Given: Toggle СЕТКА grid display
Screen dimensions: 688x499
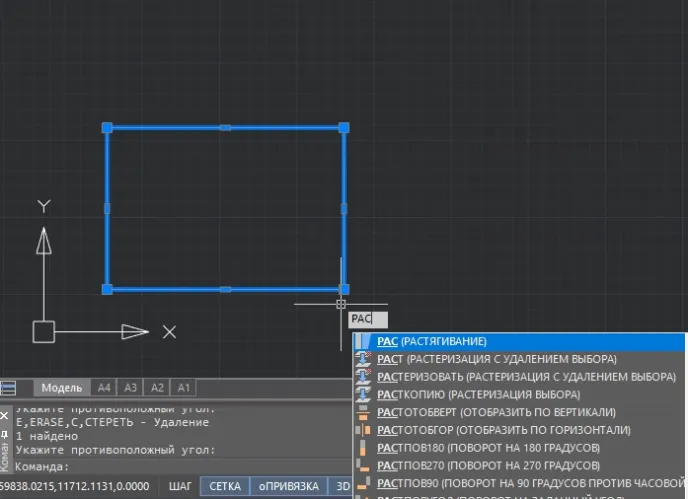Looking at the screenshot, I should tap(225, 487).
